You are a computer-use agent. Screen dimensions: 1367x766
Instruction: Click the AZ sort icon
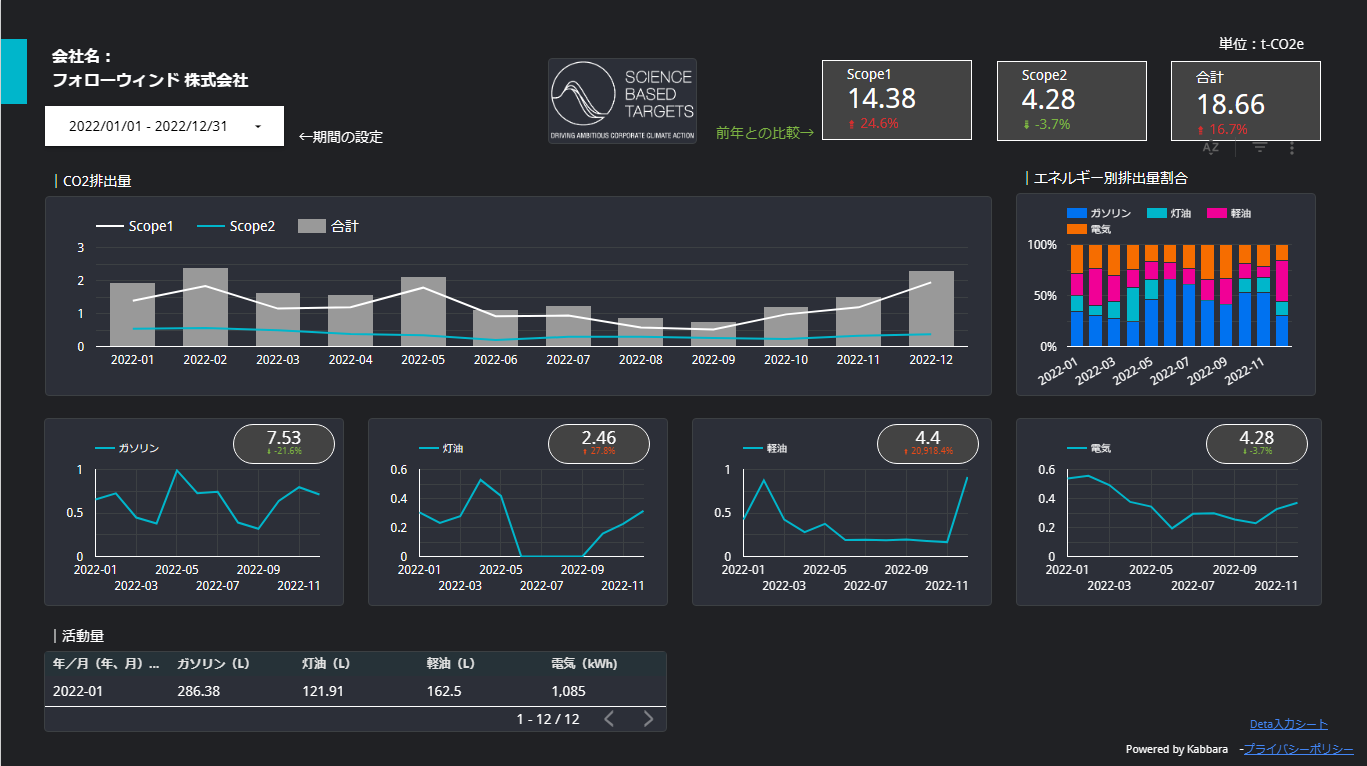[1211, 148]
